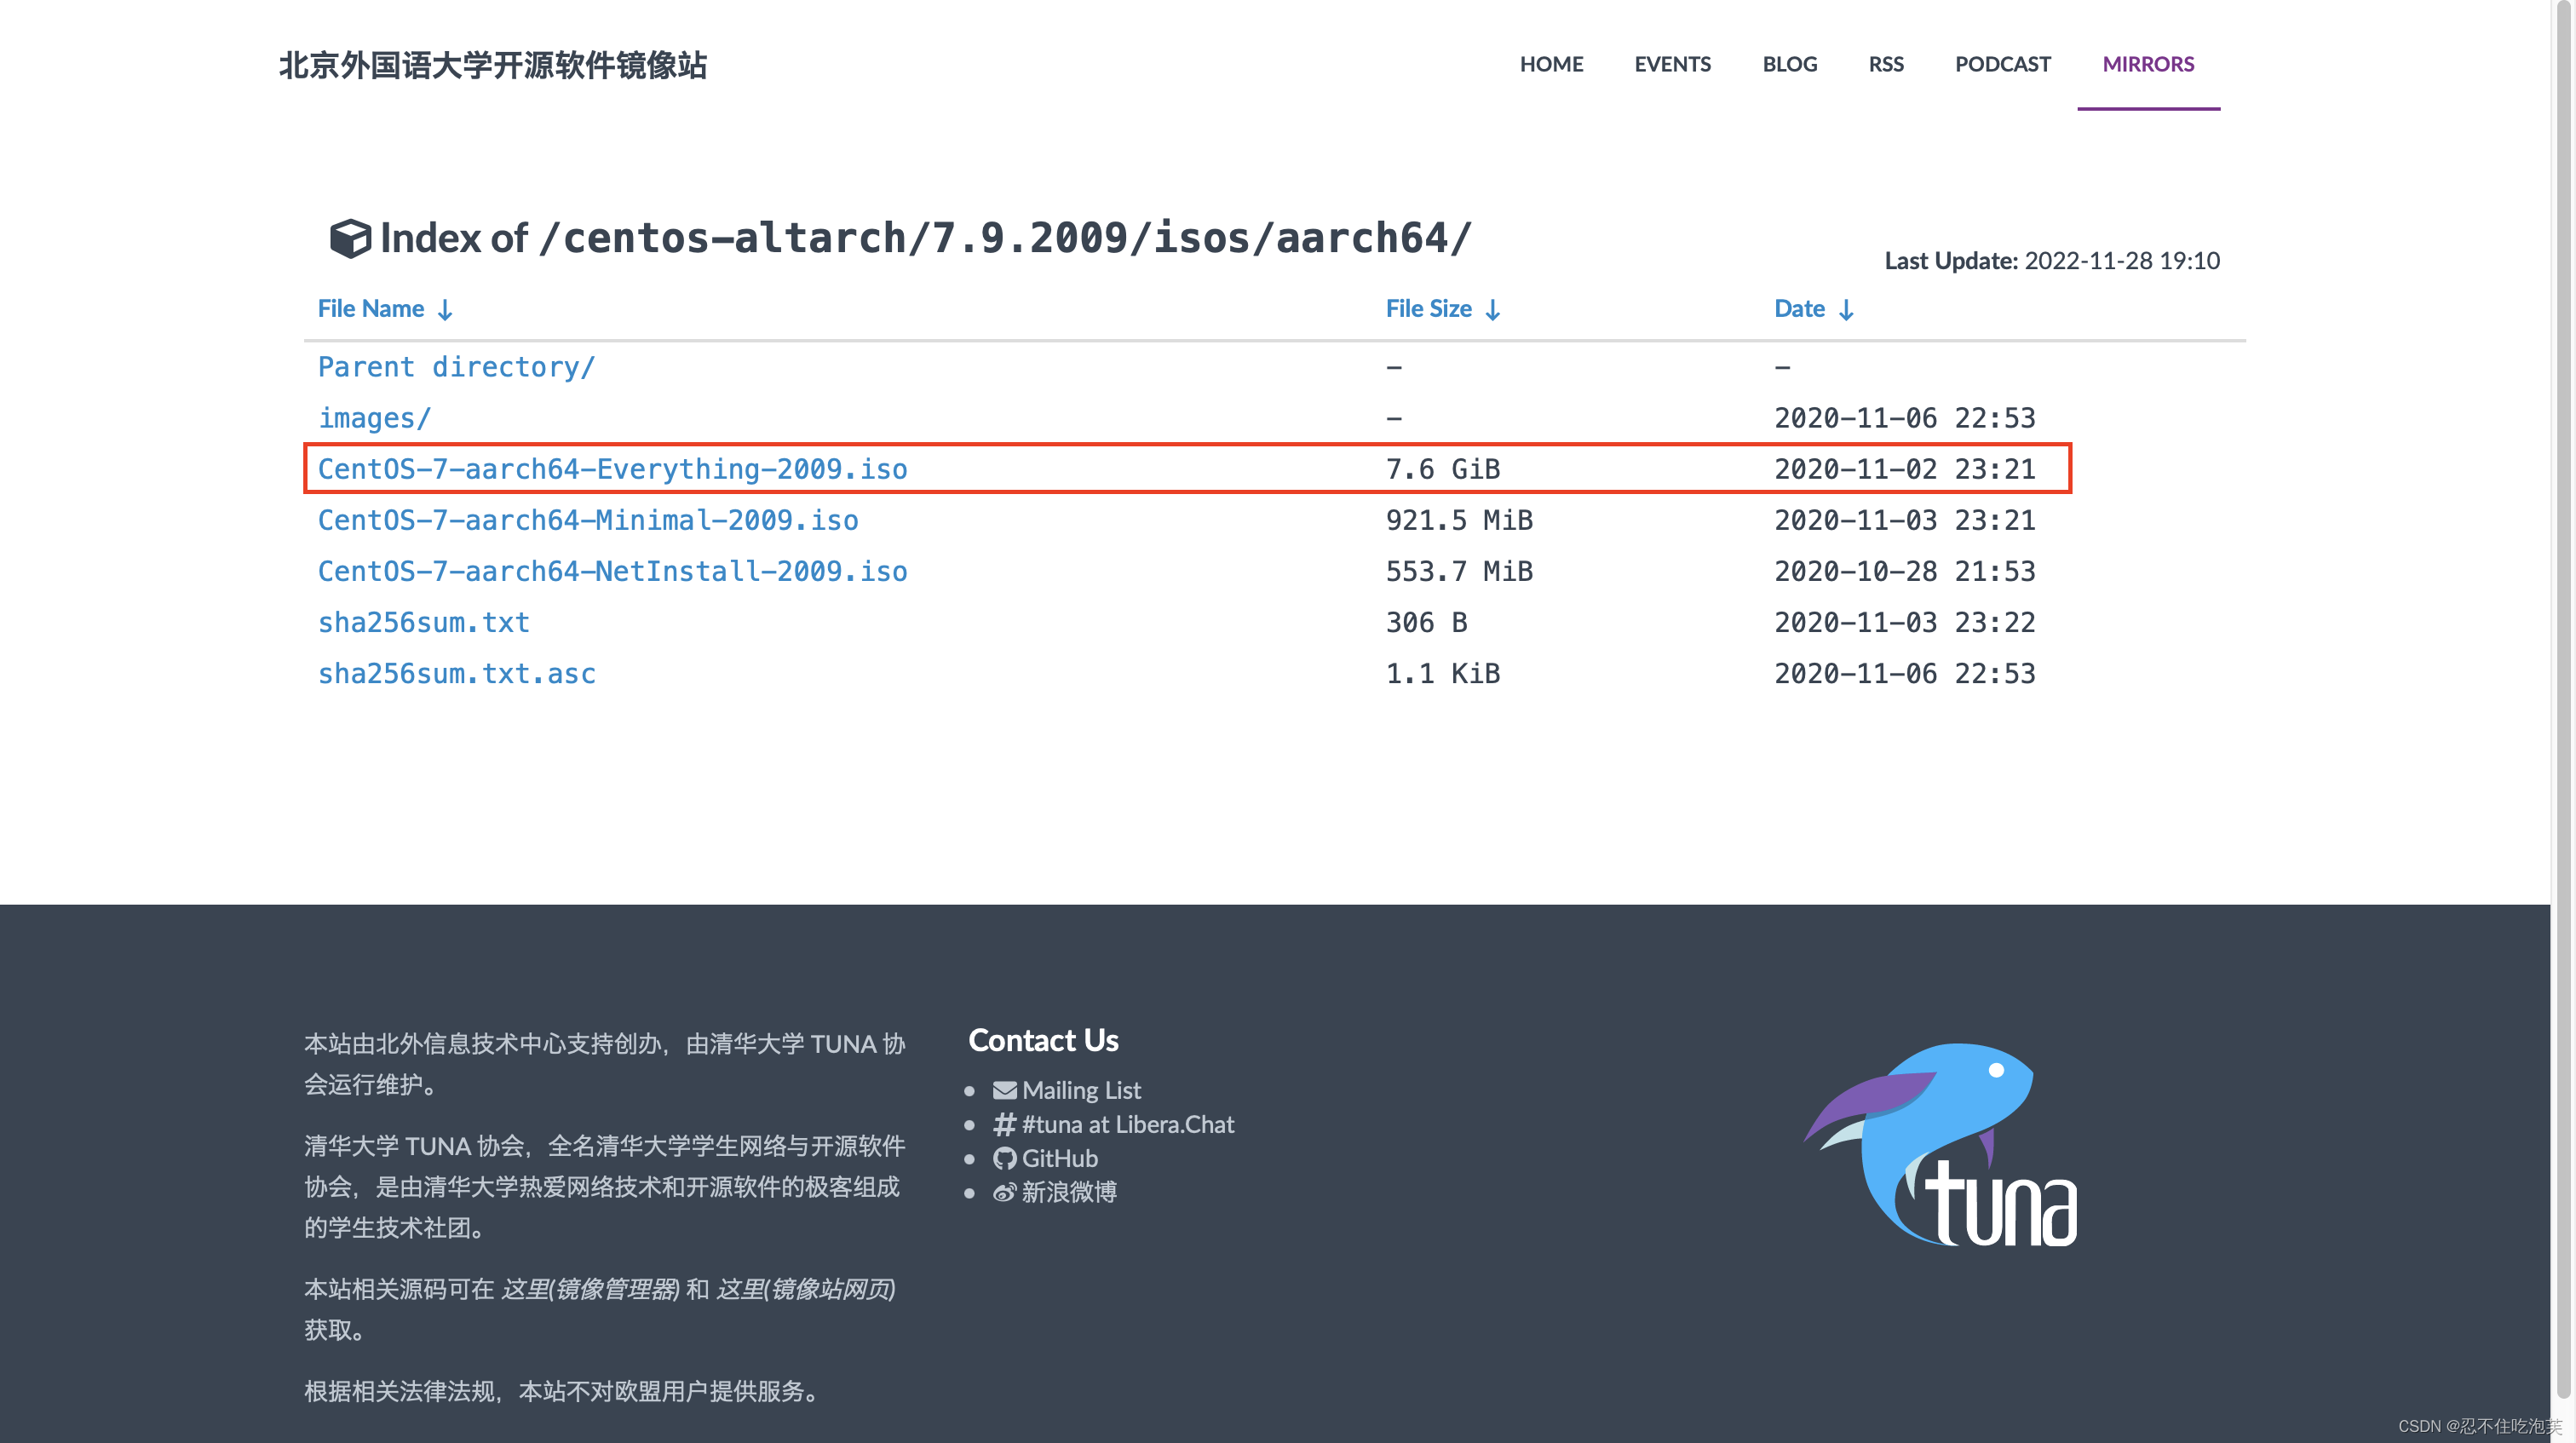Click the Last Update timestamp 2022-11-28 19:10

click(x=2121, y=261)
